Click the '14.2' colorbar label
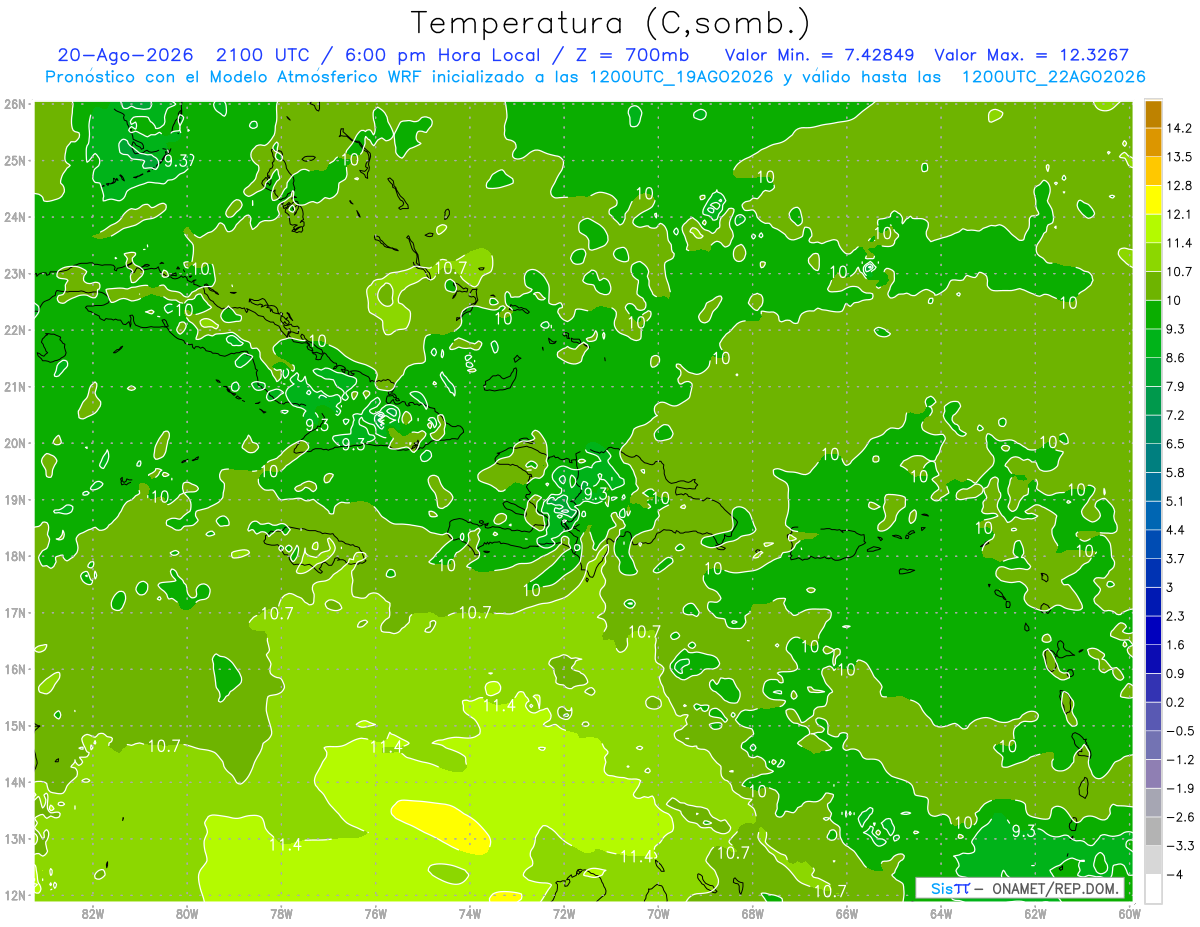 point(1179,127)
